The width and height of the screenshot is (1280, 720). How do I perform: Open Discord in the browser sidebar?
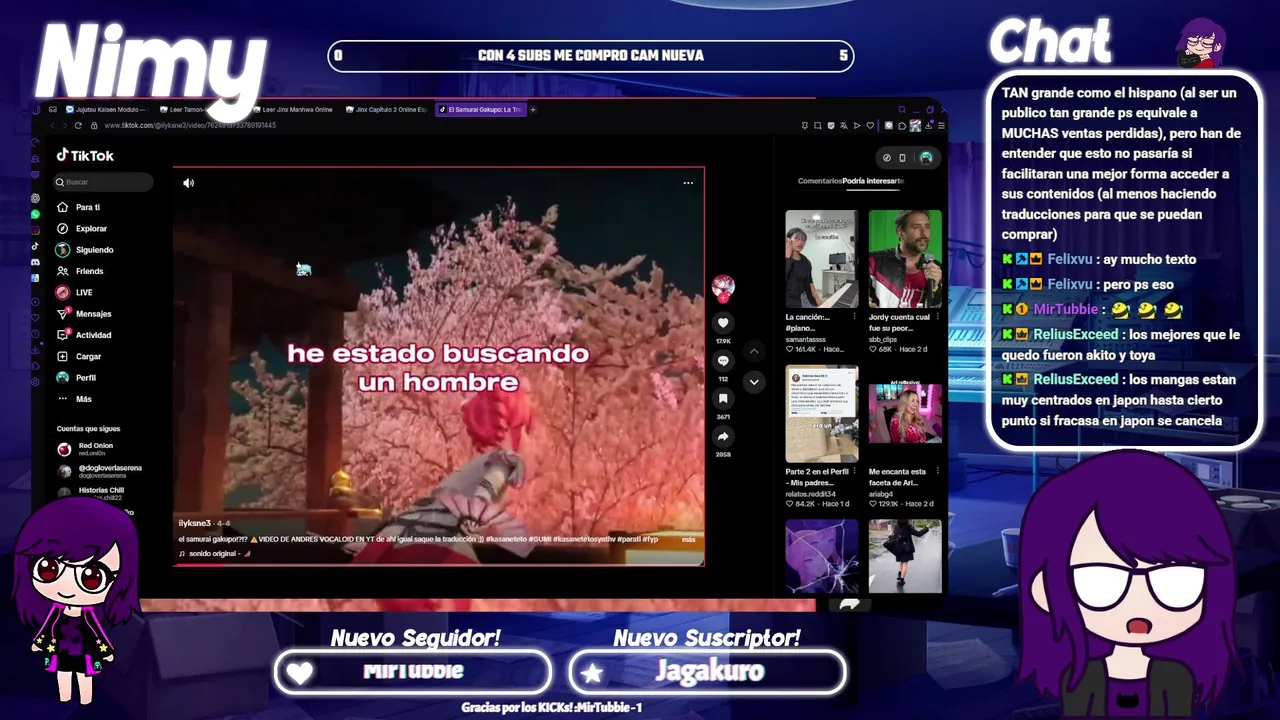click(35, 262)
